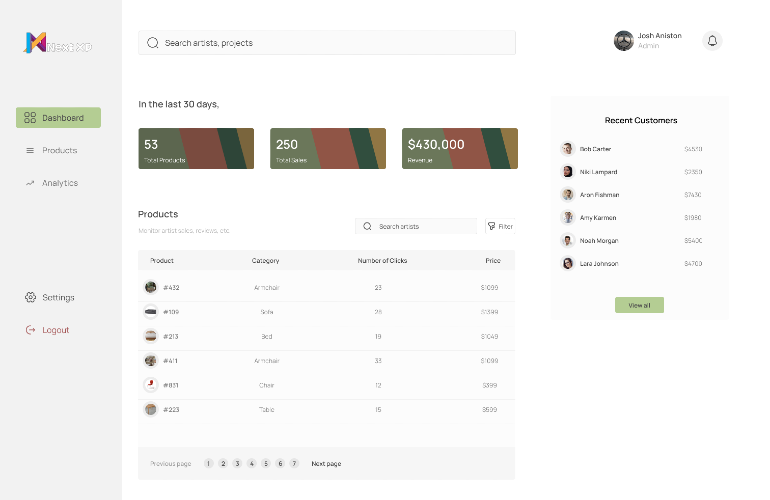This screenshot has height=500, width=770.
Task: Open the $430,000 Revenue card
Action: click(460, 148)
